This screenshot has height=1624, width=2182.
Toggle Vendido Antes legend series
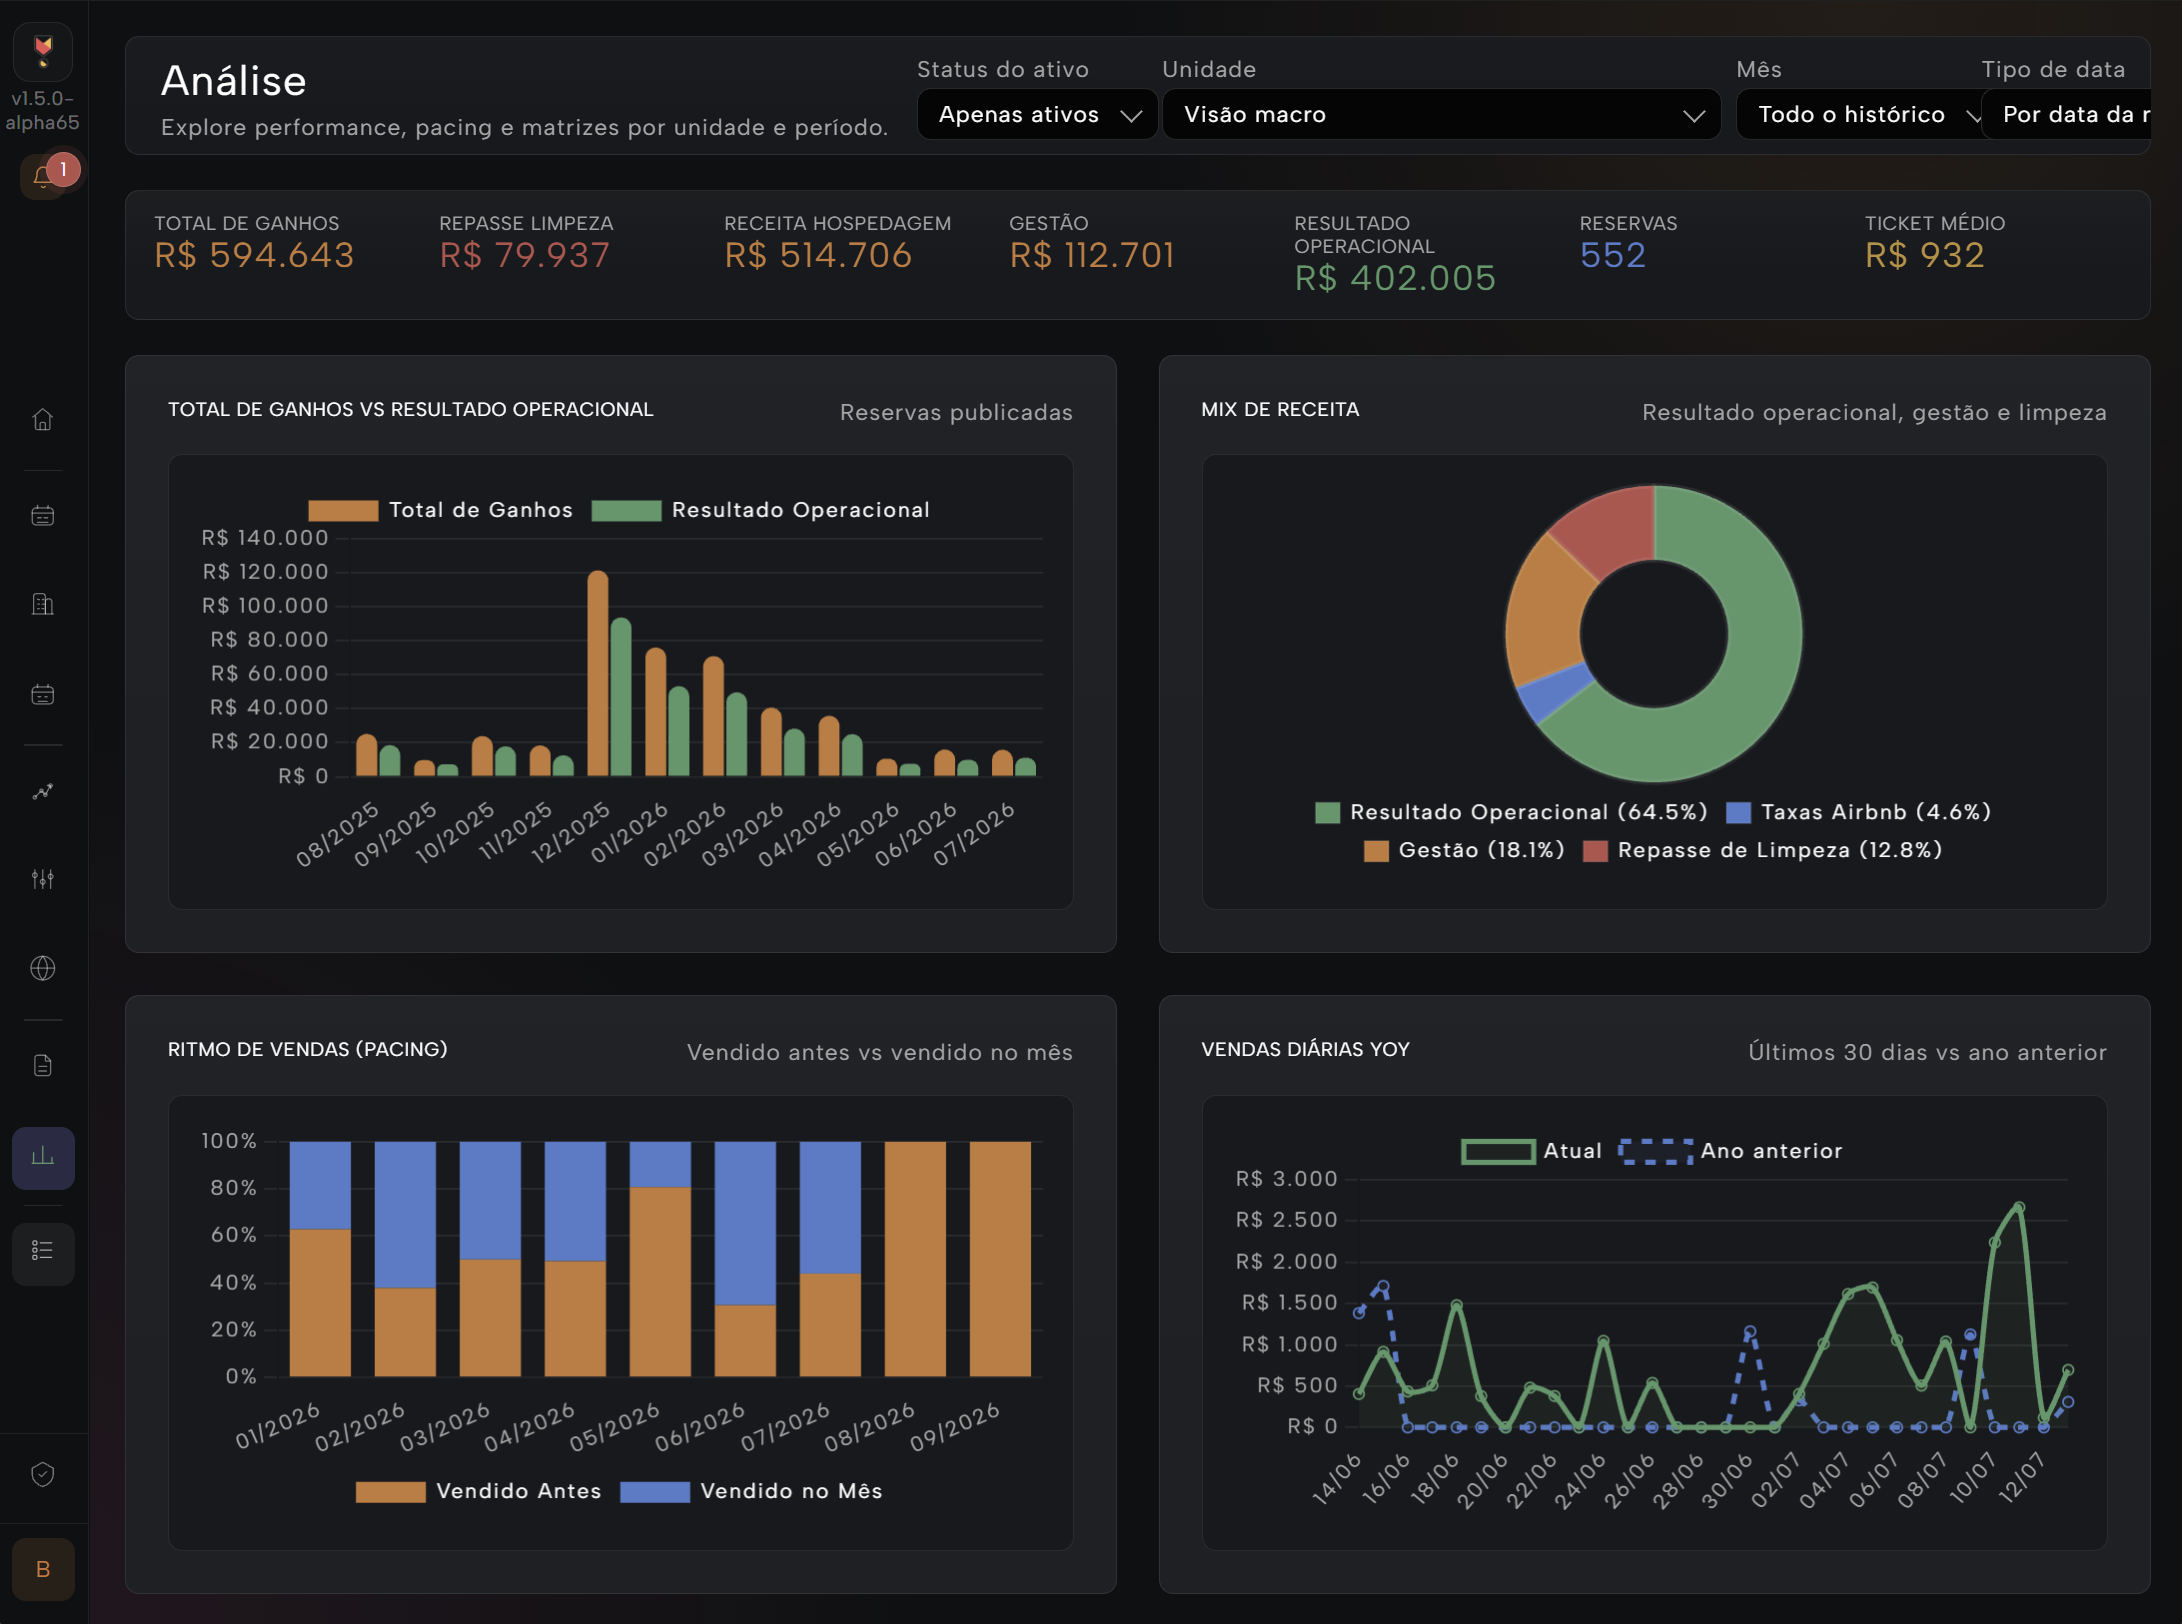478,1491
